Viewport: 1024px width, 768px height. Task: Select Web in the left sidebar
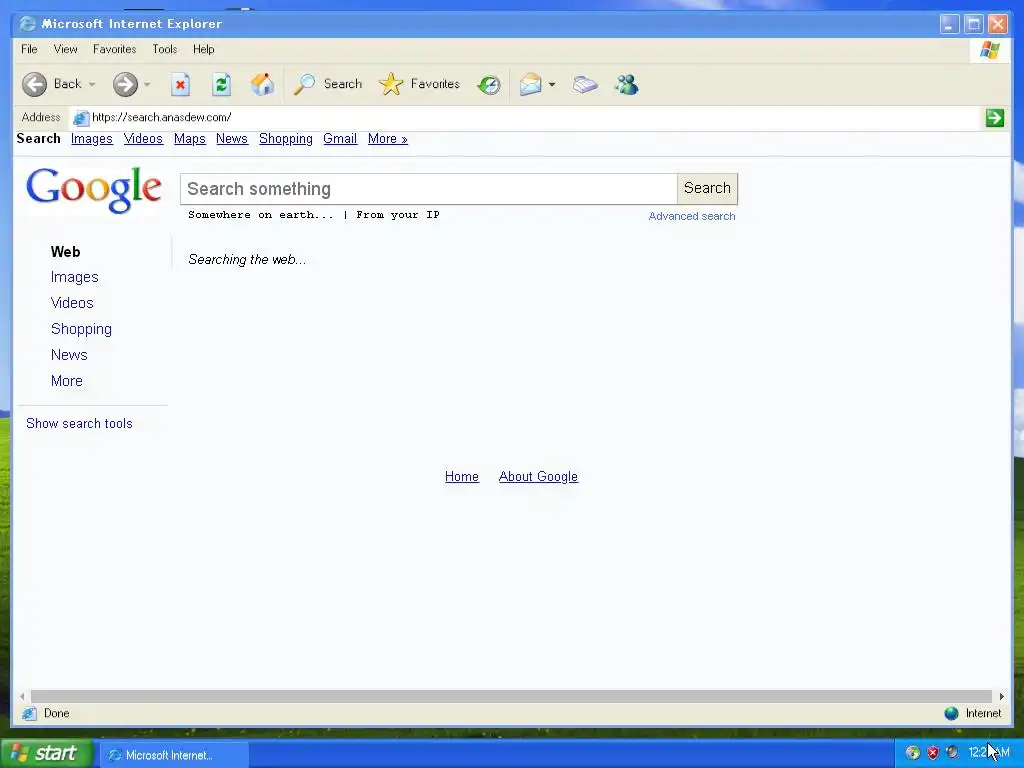(65, 252)
